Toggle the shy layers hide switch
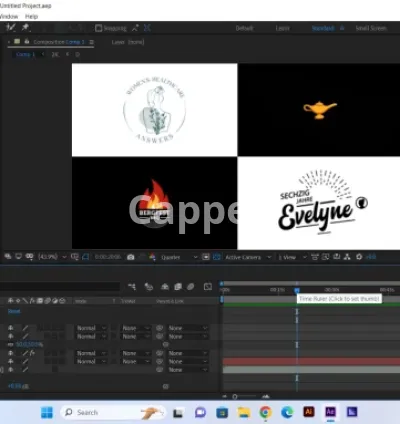This screenshot has width=400, height=424. tap(165, 286)
